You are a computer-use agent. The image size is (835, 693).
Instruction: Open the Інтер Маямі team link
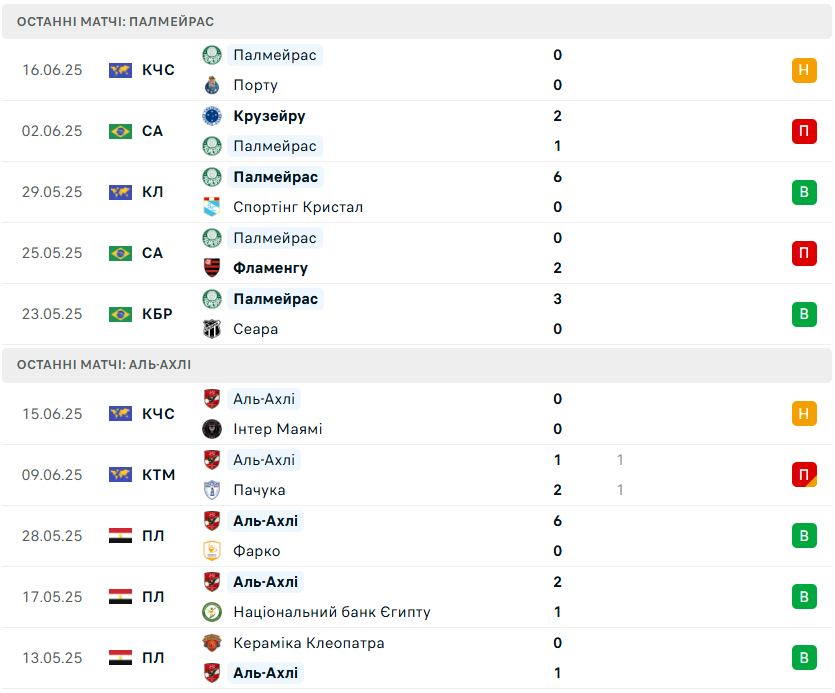point(278,429)
